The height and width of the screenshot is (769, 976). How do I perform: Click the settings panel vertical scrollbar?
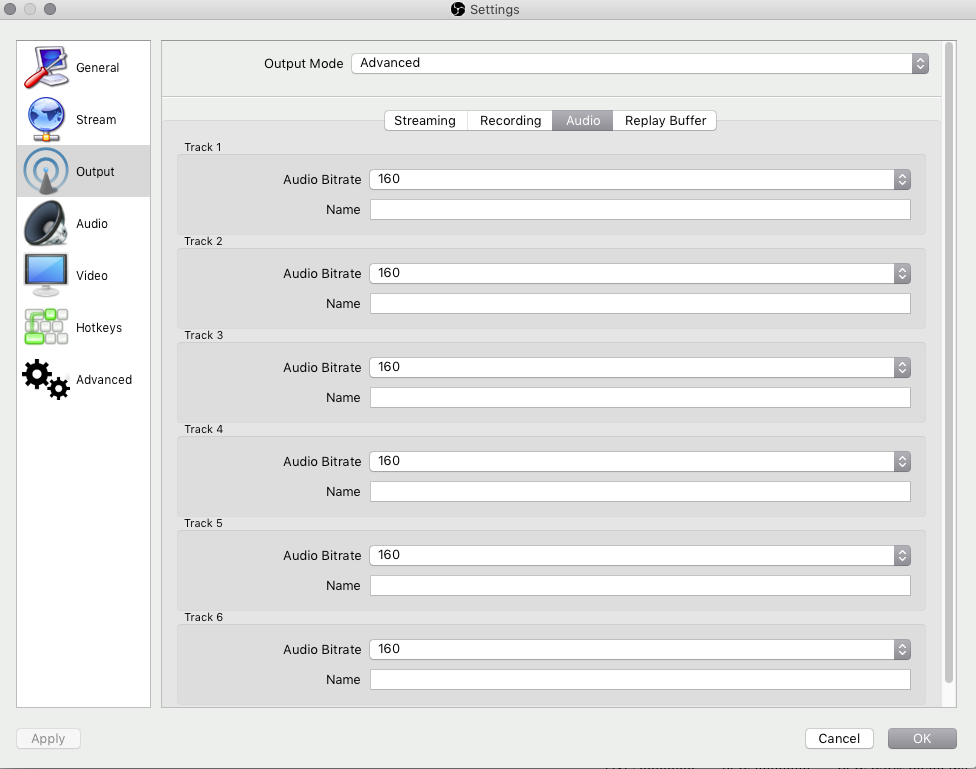949,362
